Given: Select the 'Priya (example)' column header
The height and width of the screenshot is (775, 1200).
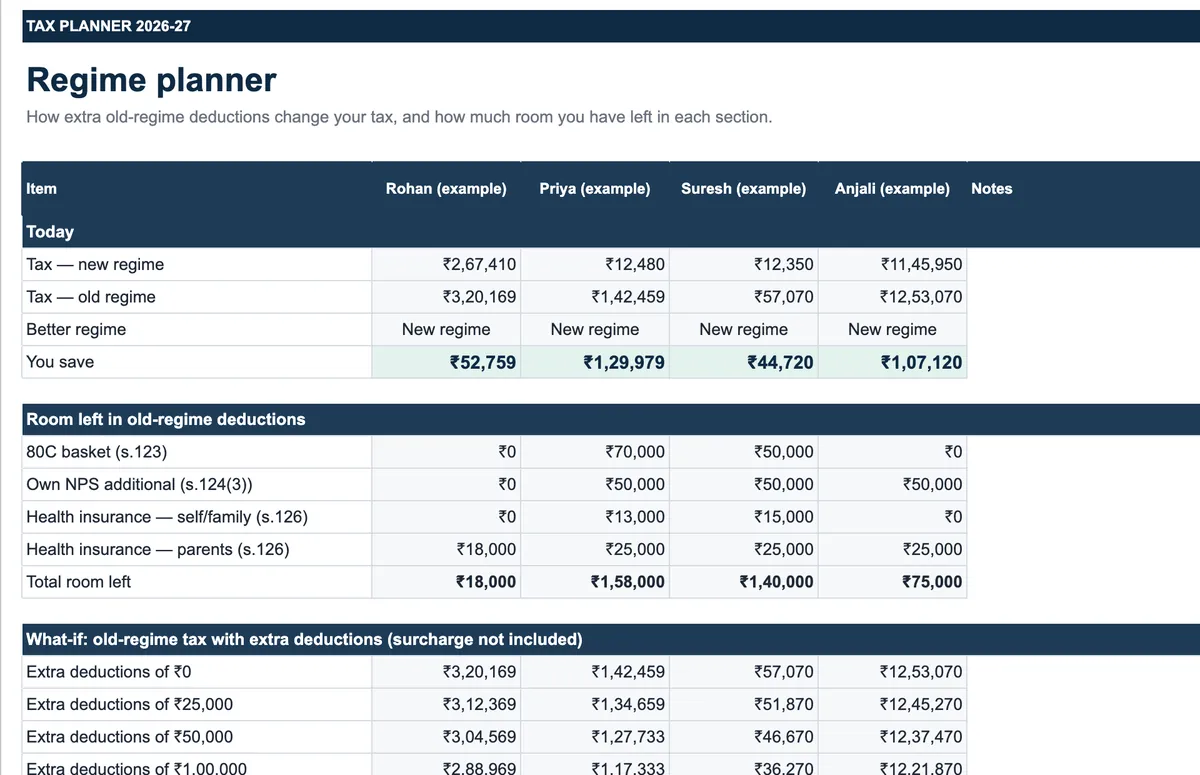Looking at the screenshot, I should (x=595, y=188).
